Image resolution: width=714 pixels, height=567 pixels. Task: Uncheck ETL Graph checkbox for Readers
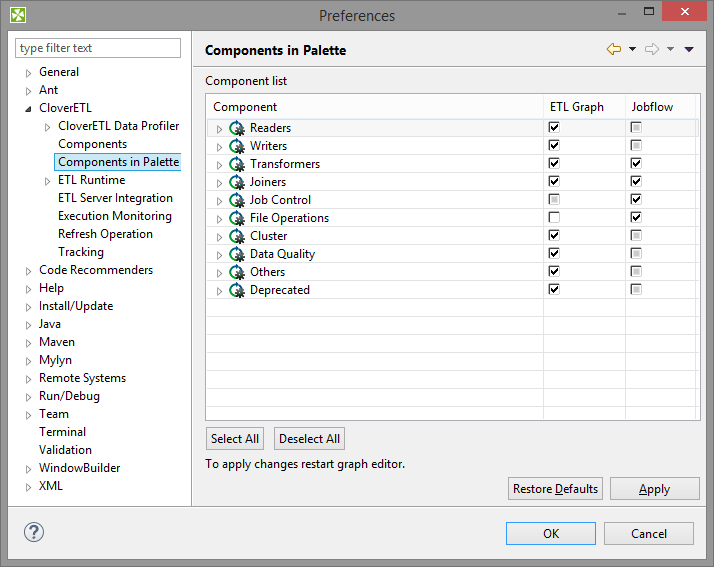pyautogui.click(x=554, y=128)
